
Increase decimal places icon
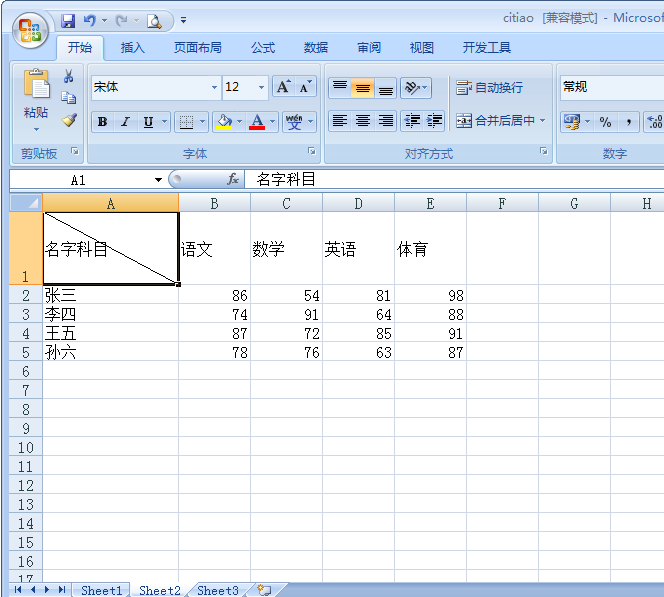[x=655, y=123]
